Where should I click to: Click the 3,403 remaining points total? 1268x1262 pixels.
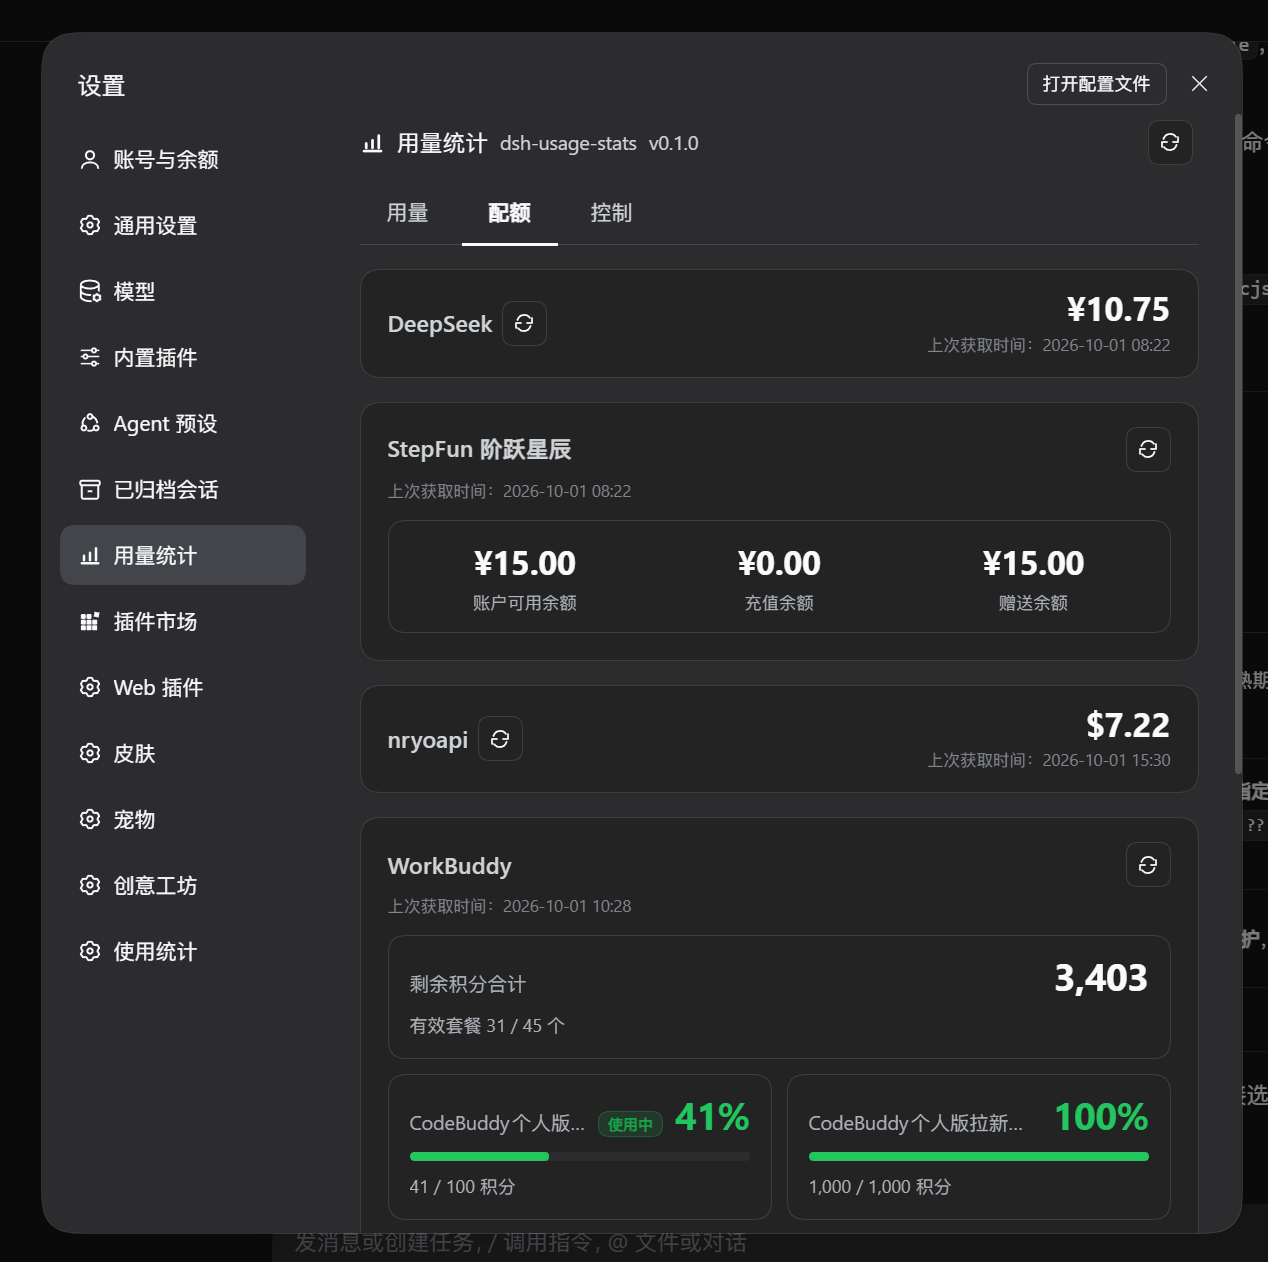(x=1101, y=977)
